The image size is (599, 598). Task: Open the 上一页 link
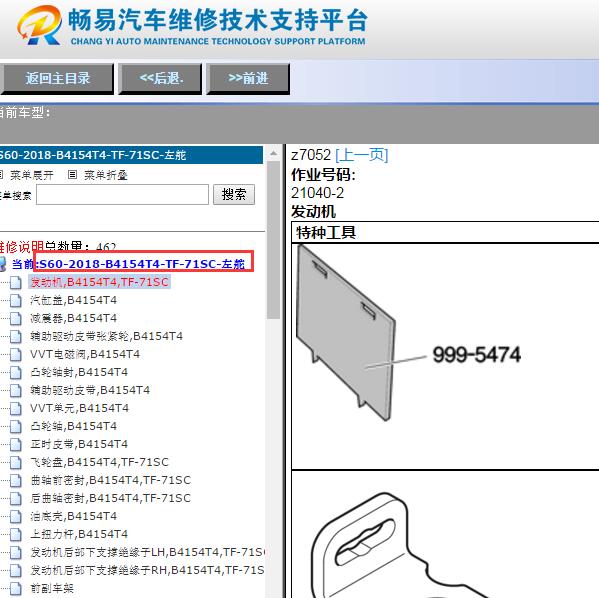tap(361, 155)
